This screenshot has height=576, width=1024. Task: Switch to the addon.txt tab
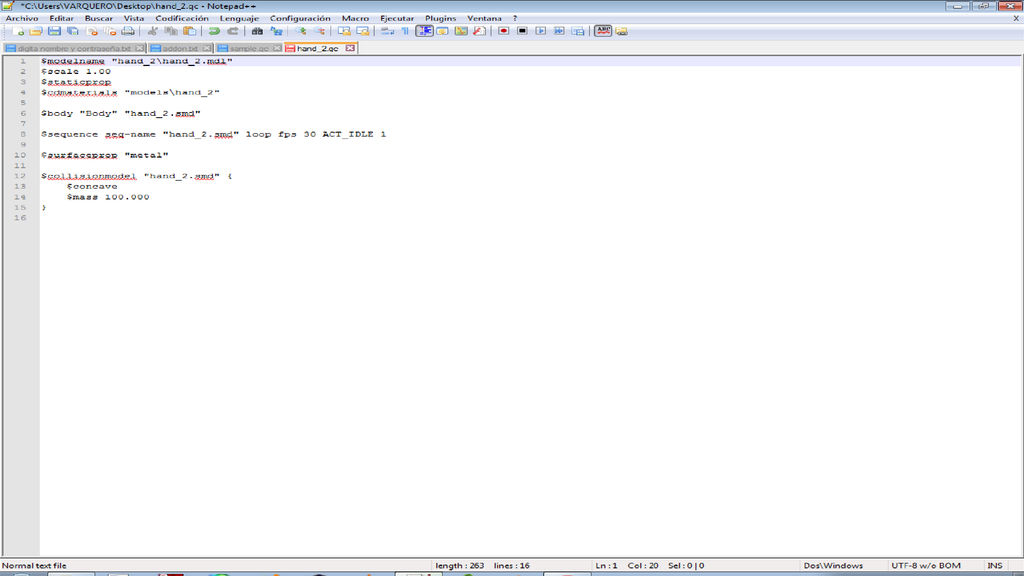pos(180,48)
